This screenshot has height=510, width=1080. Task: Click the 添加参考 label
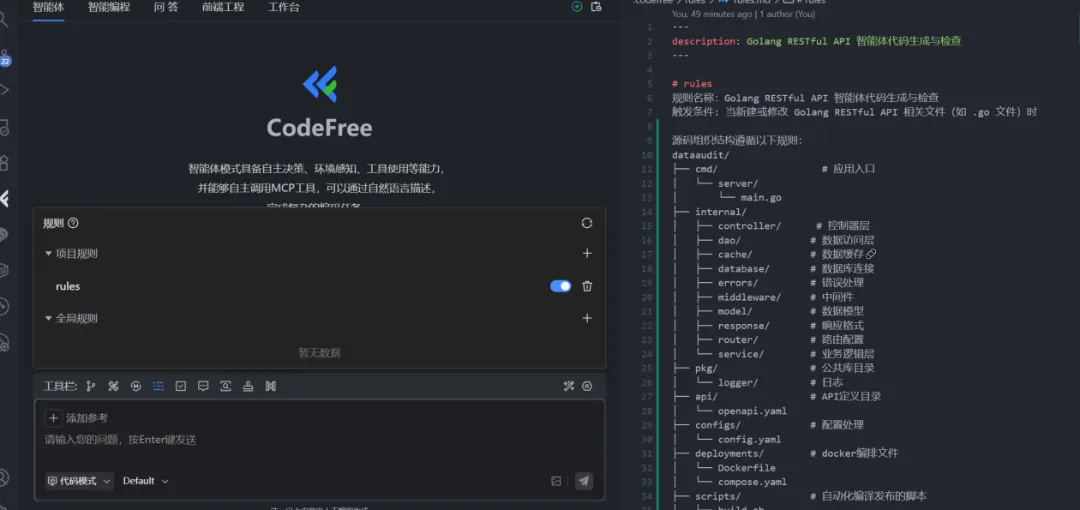point(87,418)
